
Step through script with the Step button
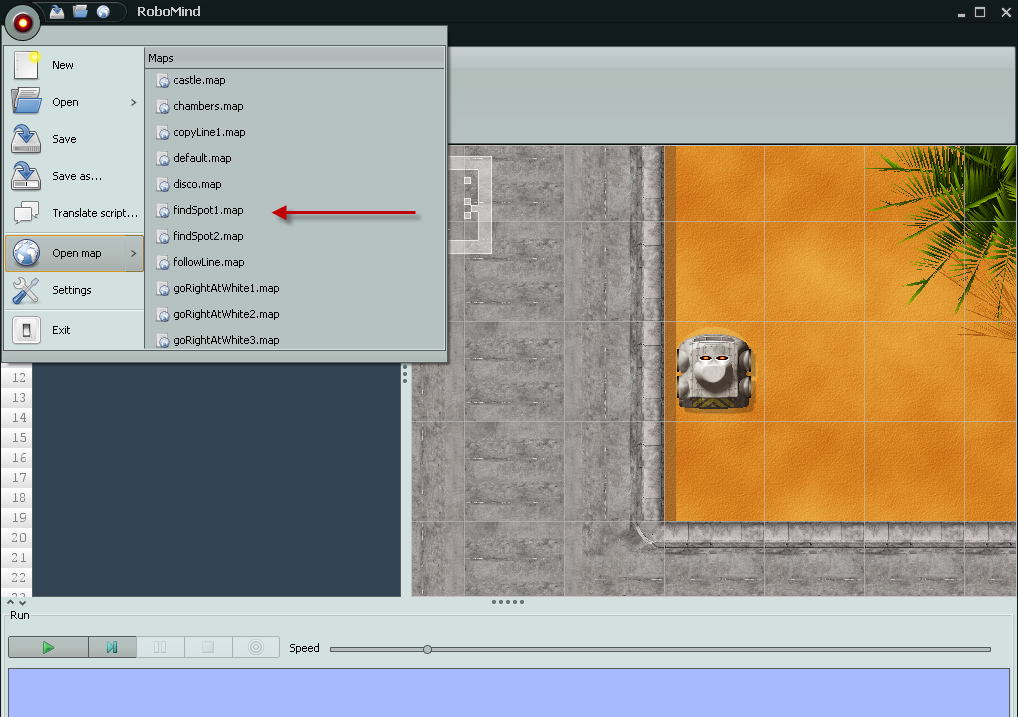coord(112,648)
